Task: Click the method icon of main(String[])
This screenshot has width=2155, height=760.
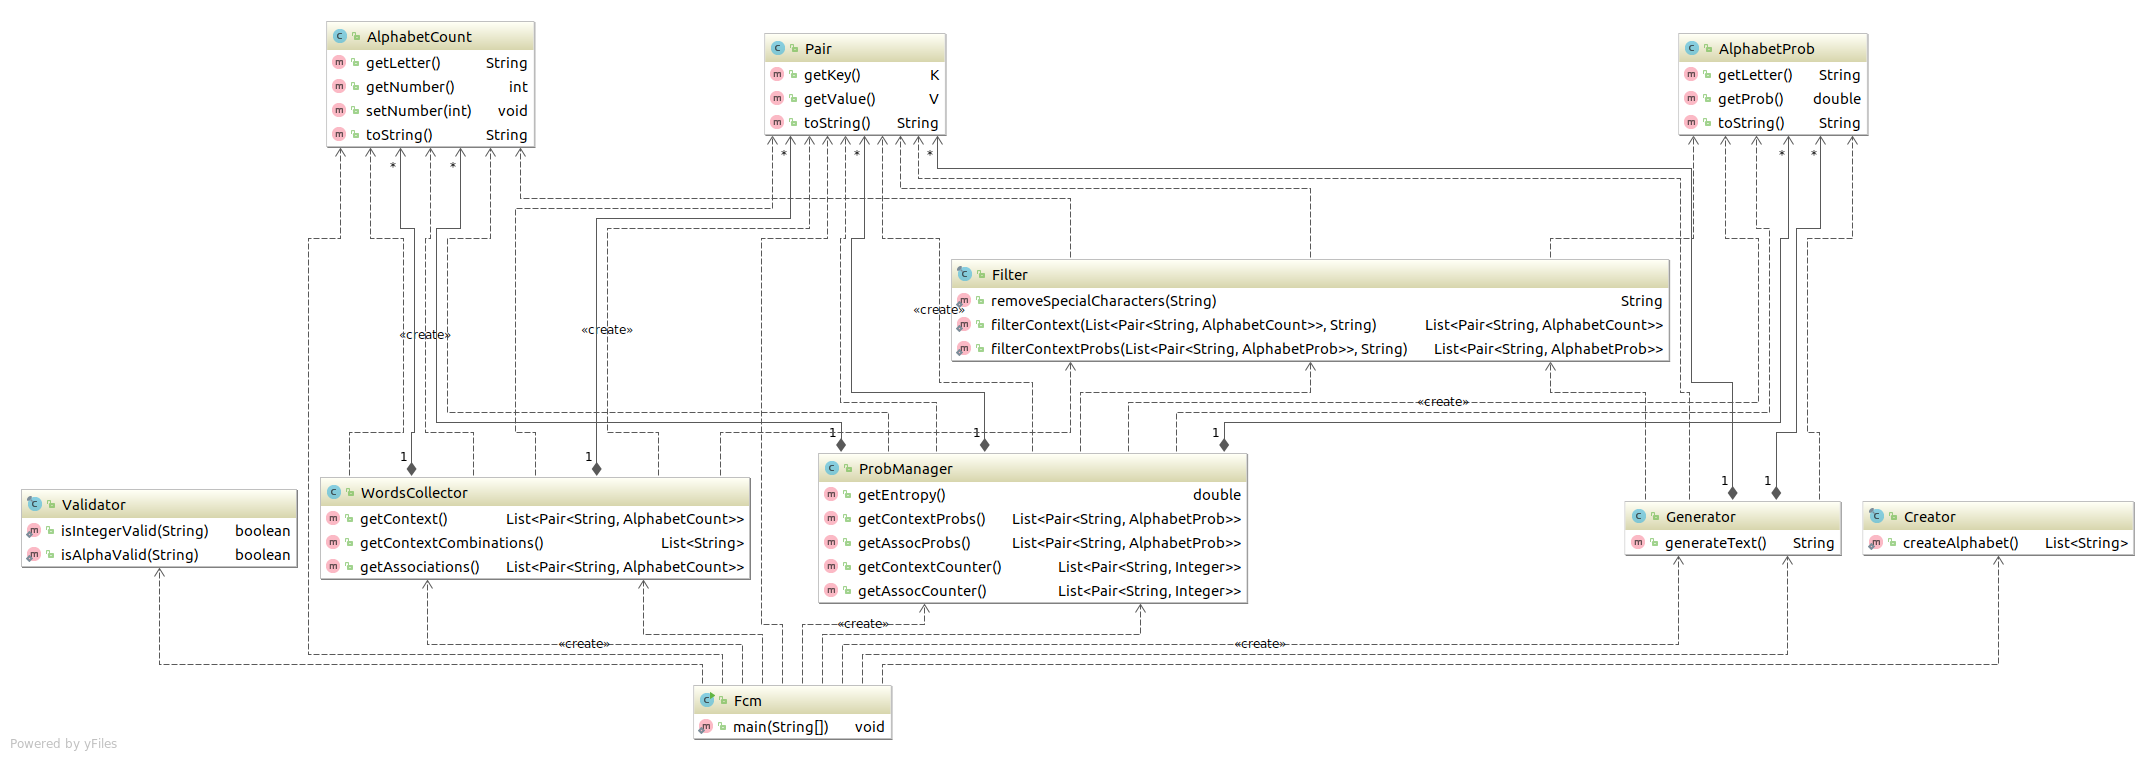Action: pos(706,726)
